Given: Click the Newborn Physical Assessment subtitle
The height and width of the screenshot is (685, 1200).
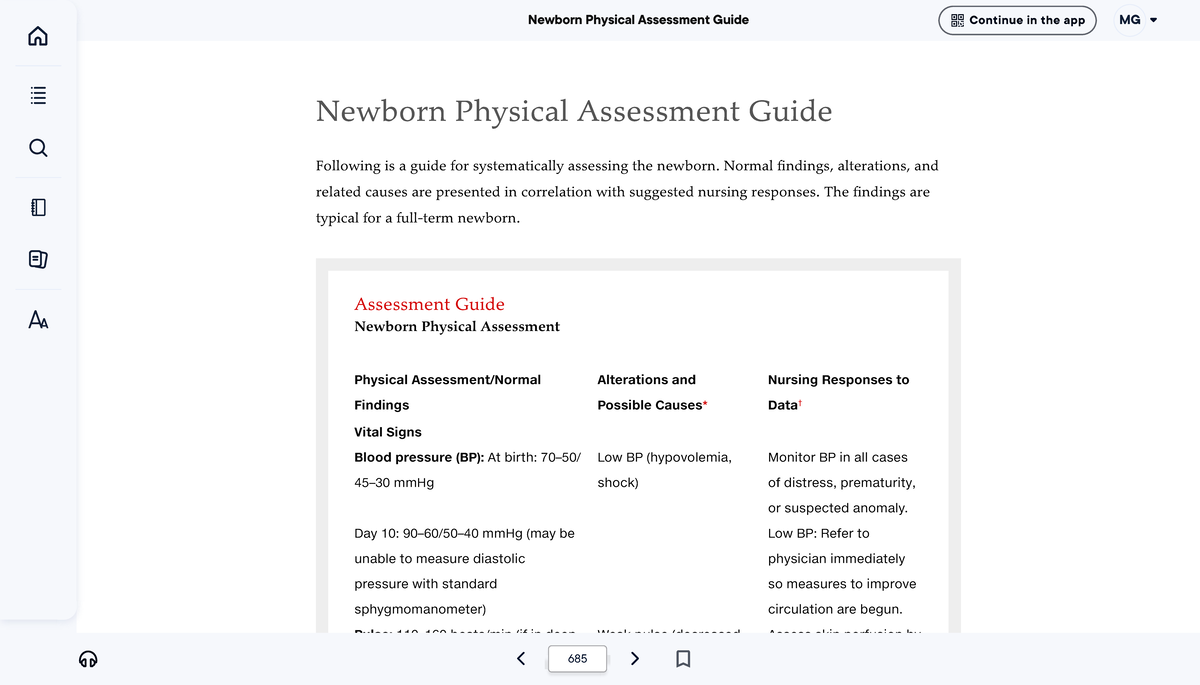Looking at the screenshot, I should 457,327.
